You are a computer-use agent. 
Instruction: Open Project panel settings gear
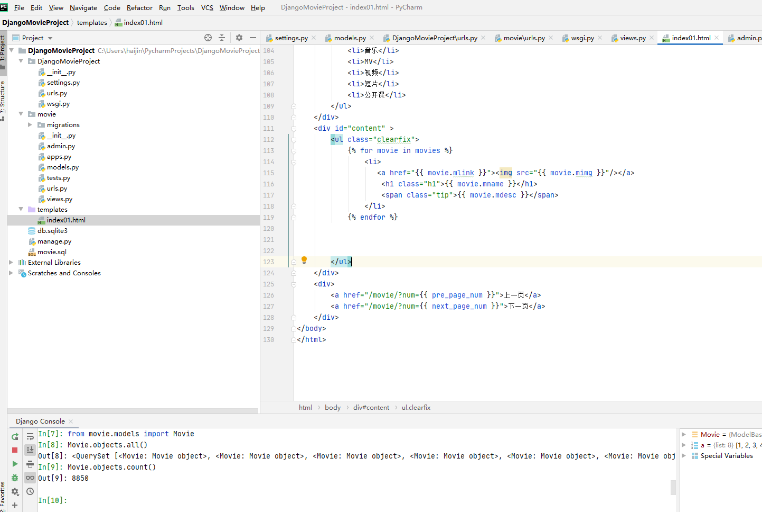[239, 37]
